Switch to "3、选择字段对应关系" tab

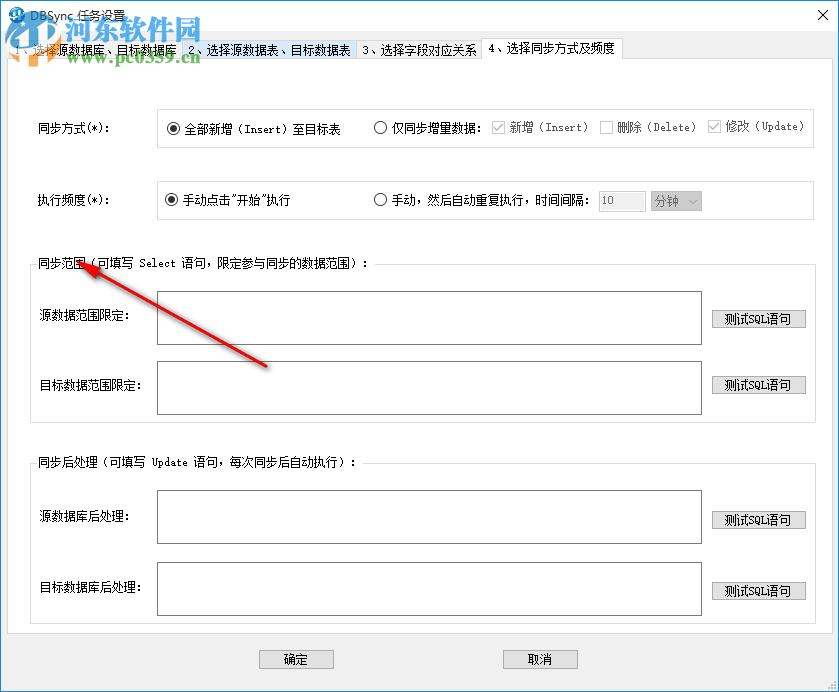(x=415, y=48)
